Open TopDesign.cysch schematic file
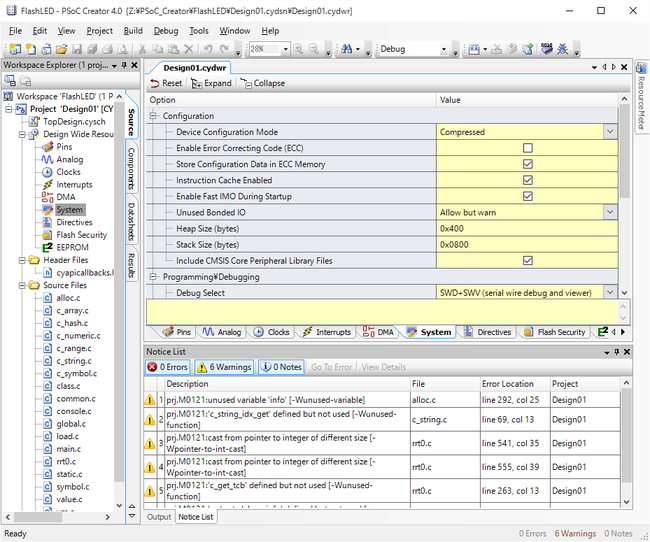 pyautogui.click(x=72, y=121)
